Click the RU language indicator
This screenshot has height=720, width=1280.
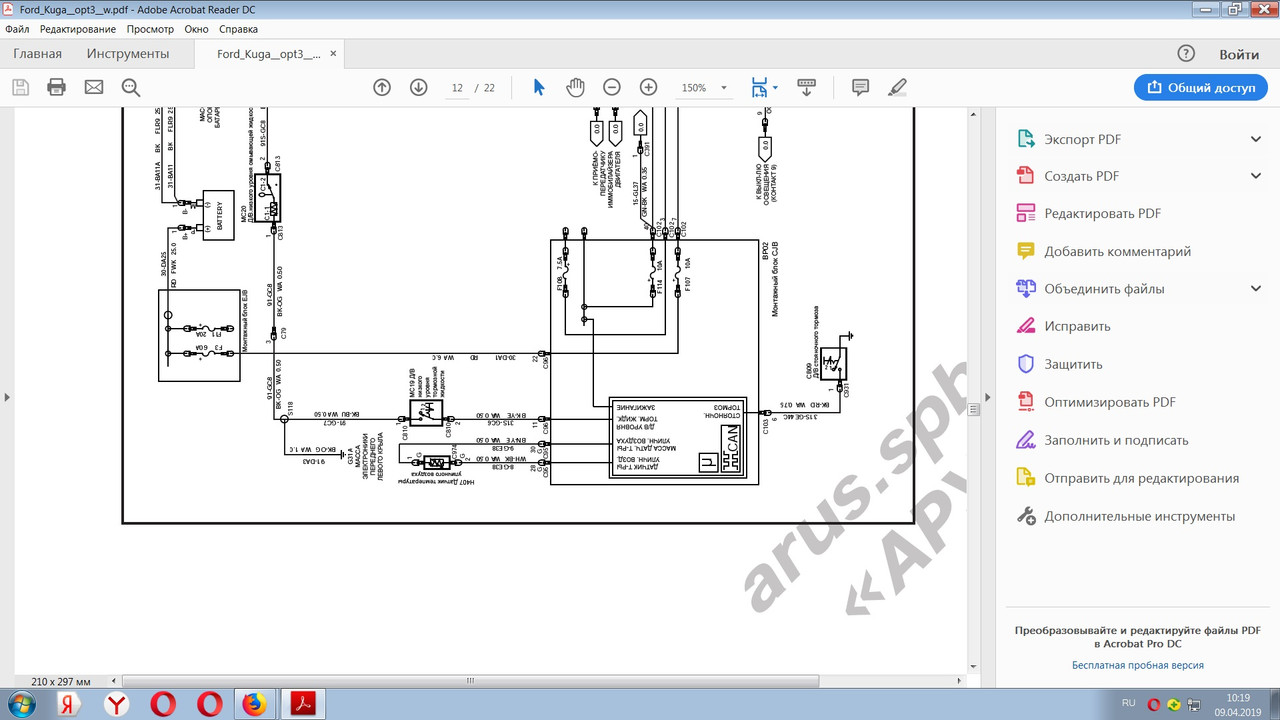(x=1128, y=703)
